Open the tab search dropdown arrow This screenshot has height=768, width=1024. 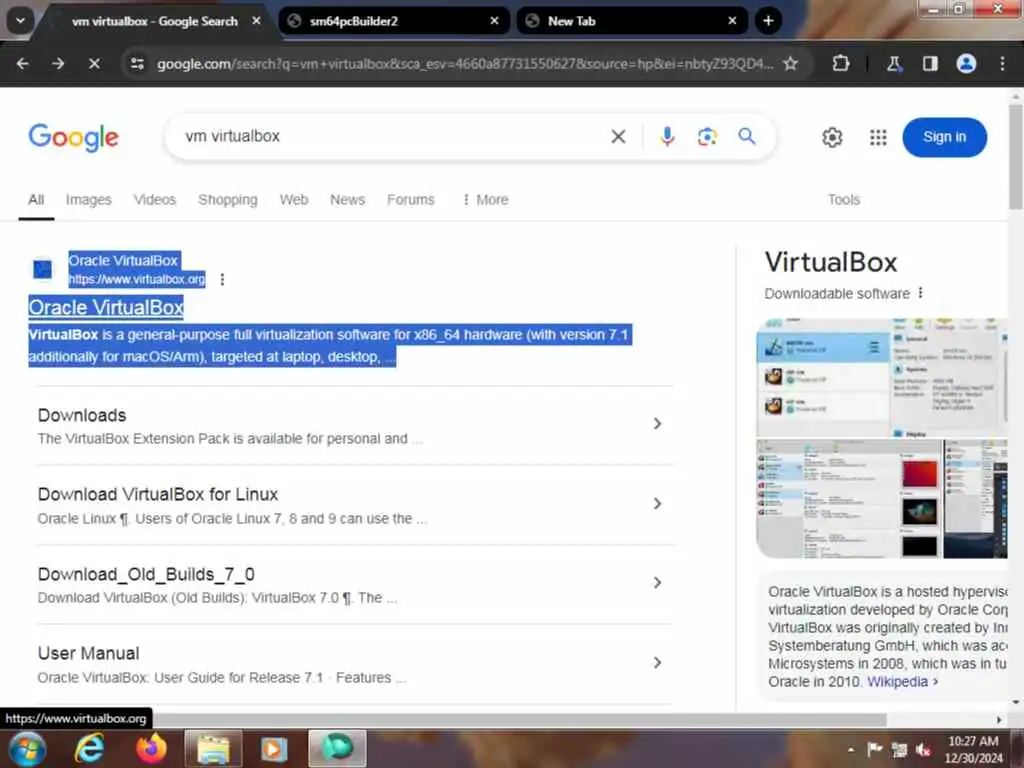click(20, 21)
